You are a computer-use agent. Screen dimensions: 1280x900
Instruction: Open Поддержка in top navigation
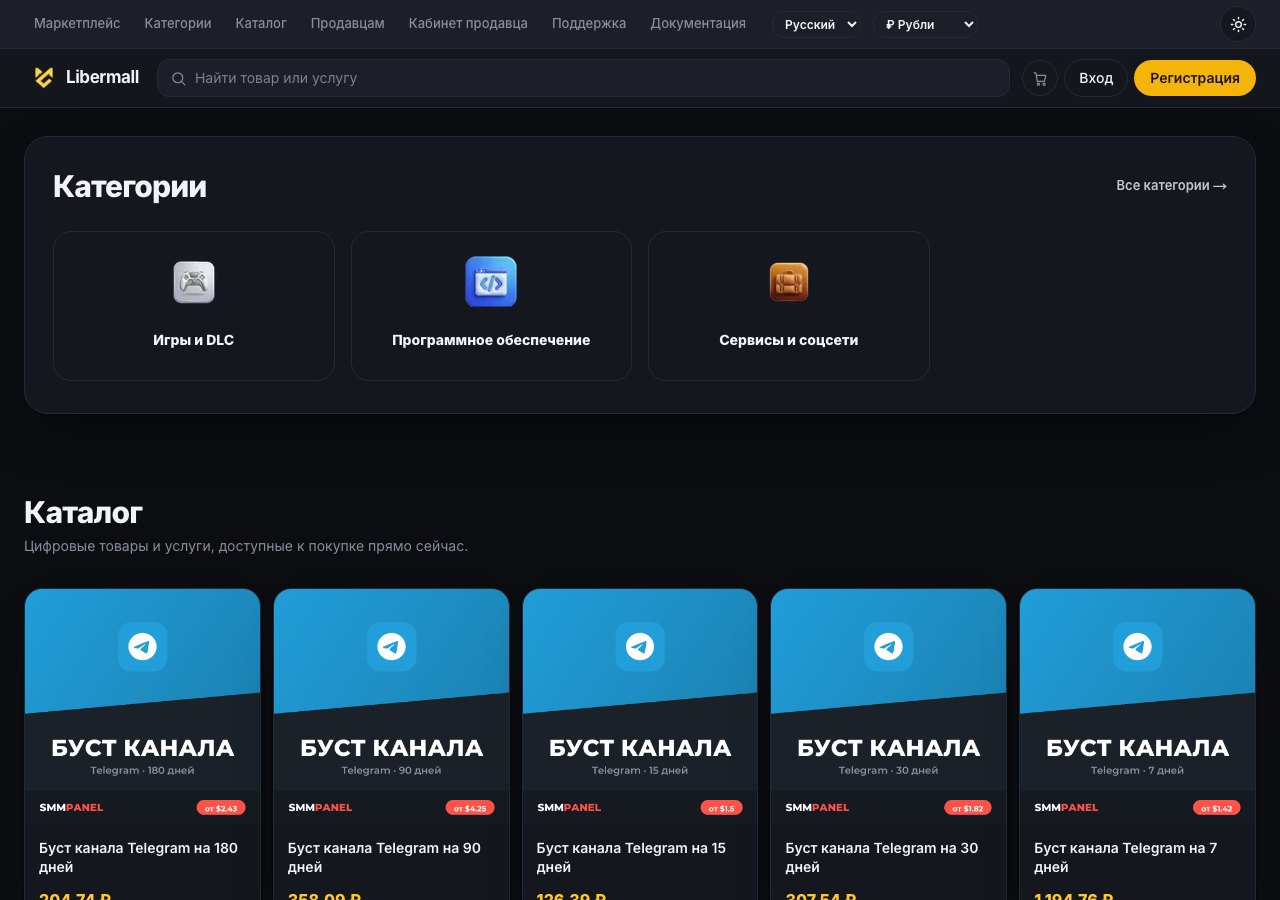coord(589,23)
